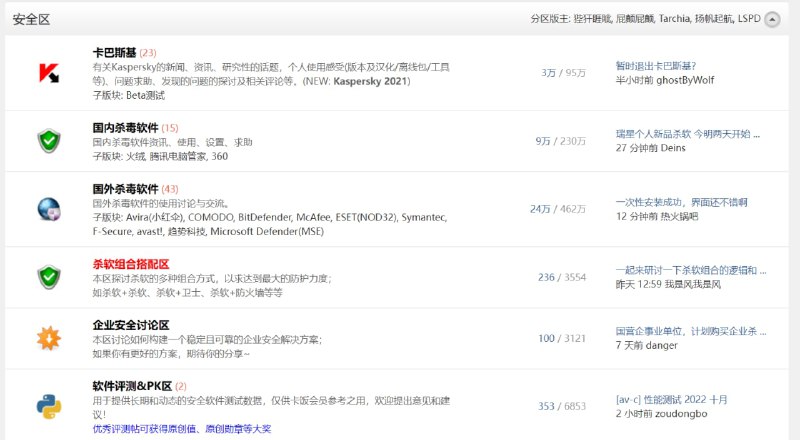Open the 企业安全讨论区 forum

point(131,325)
